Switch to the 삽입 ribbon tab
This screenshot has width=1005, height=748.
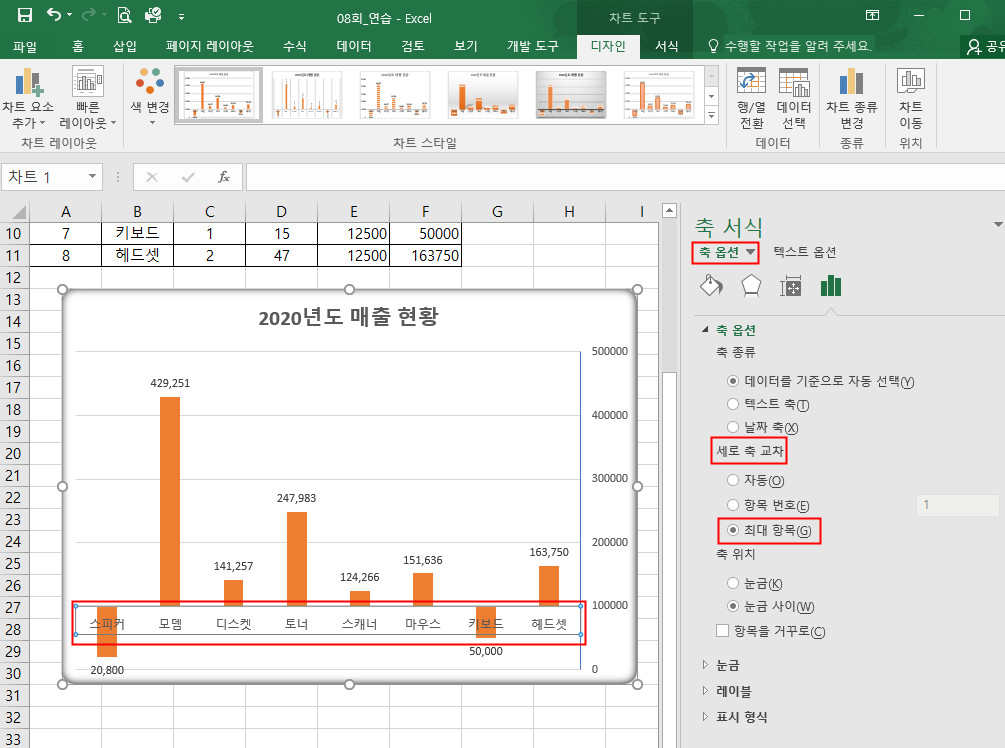click(x=125, y=46)
